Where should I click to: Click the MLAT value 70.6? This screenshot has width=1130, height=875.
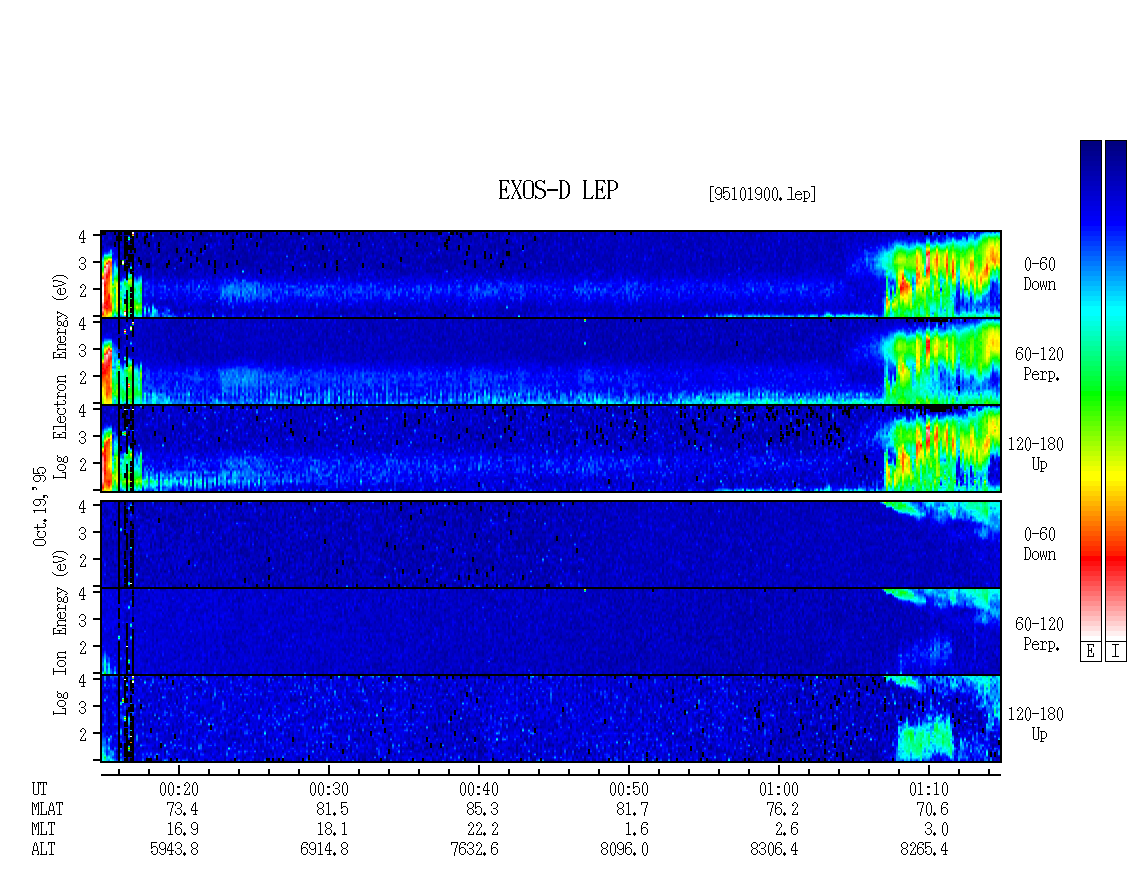pos(932,809)
